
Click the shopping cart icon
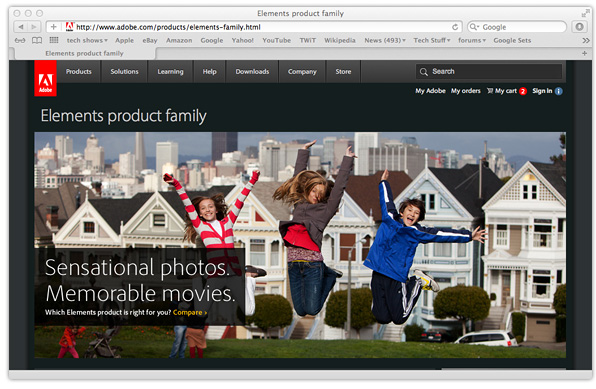[490, 91]
